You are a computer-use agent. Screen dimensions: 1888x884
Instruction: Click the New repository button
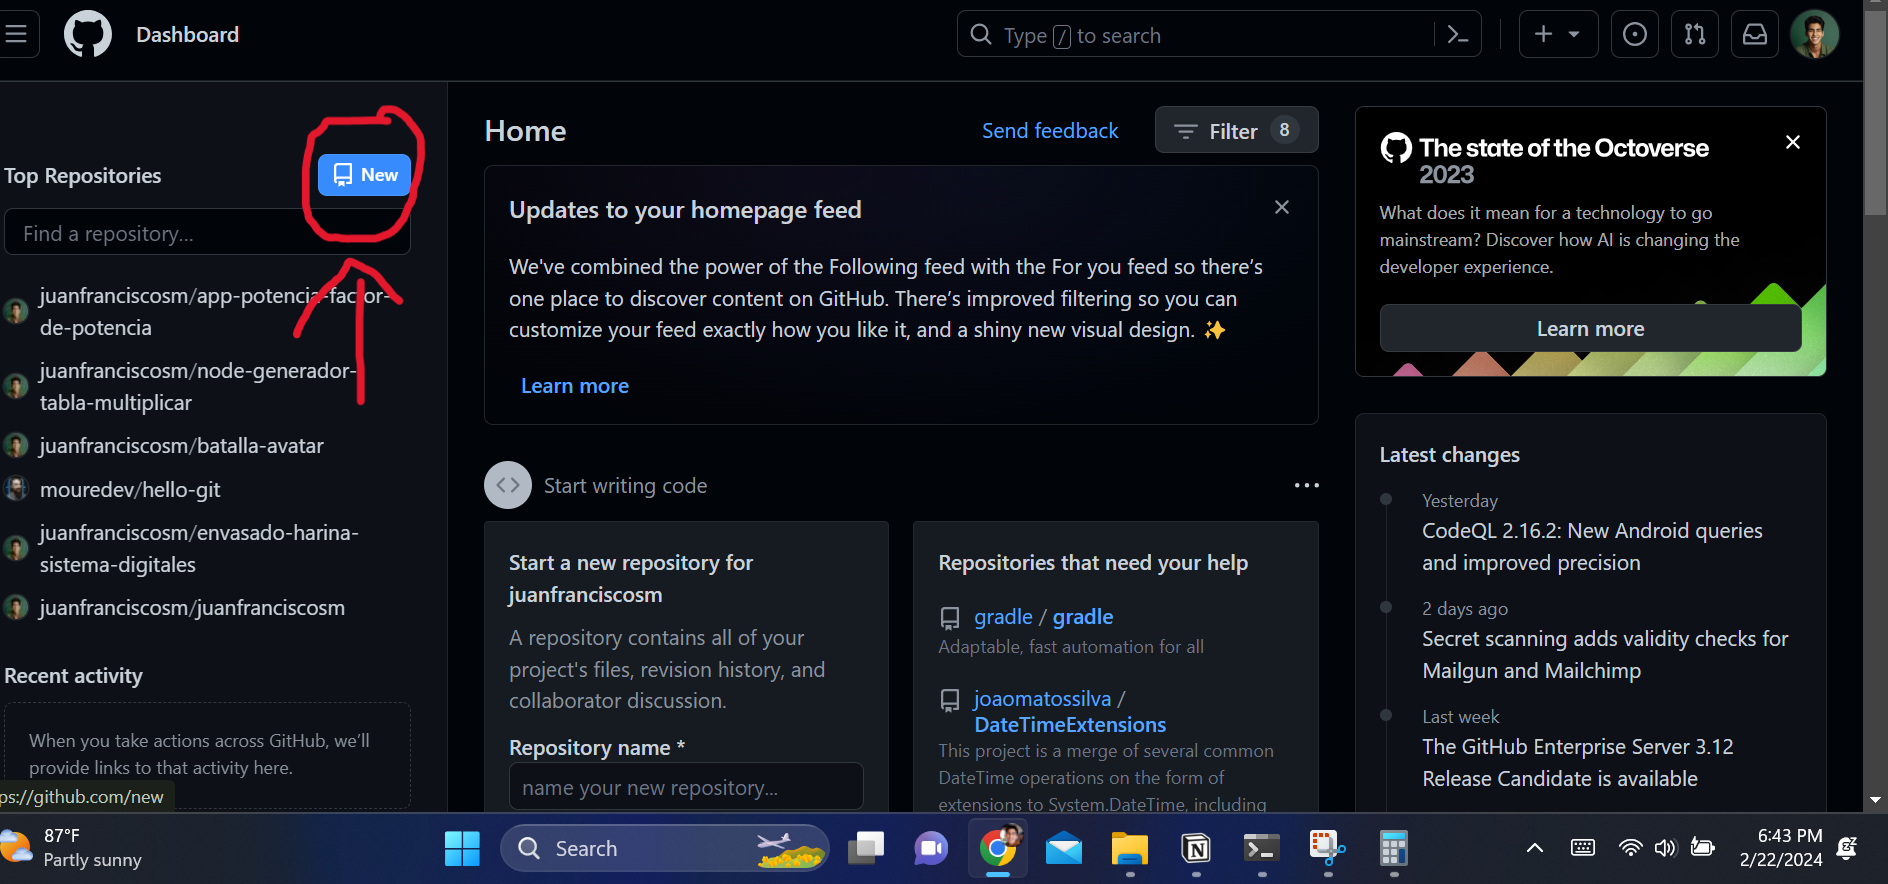365,175
